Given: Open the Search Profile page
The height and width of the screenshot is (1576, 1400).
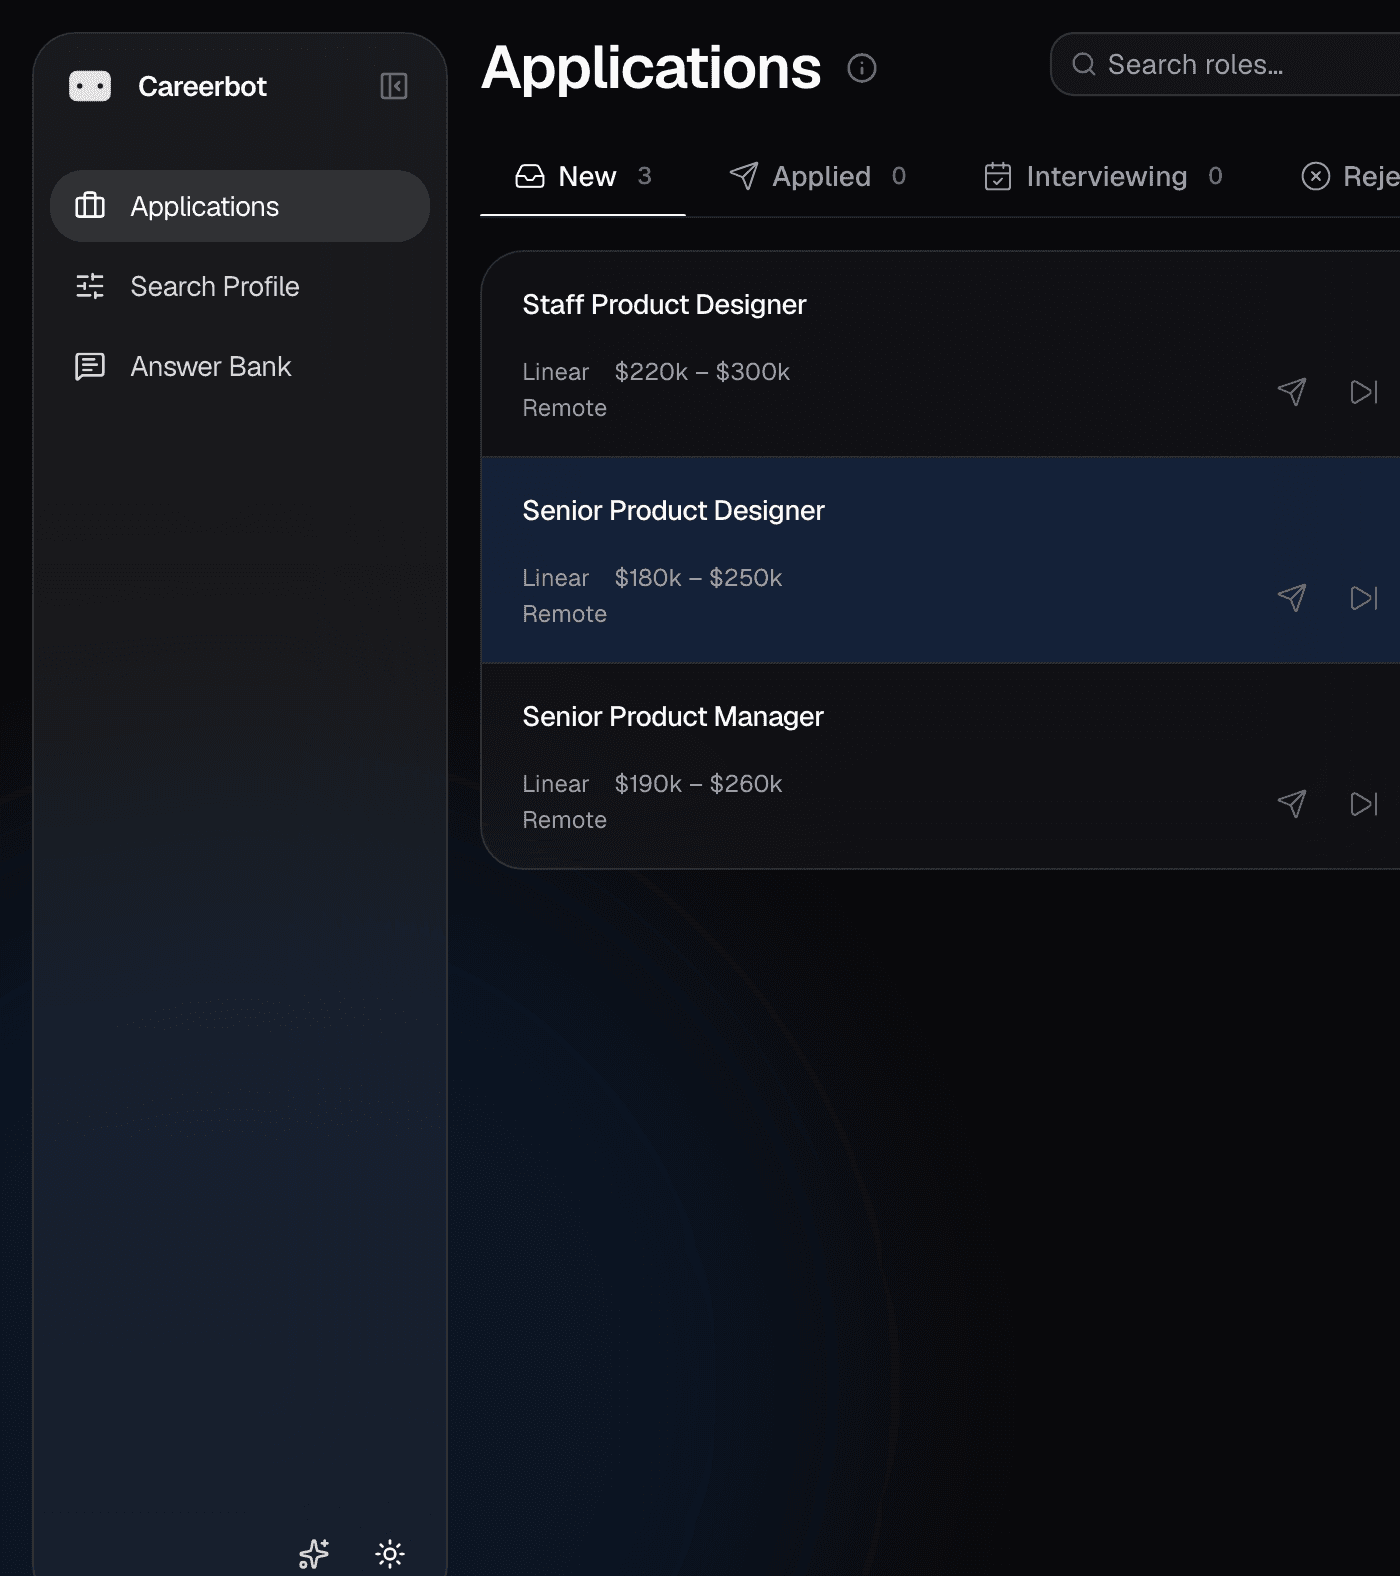Looking at the screenshot, I should point(240,286).
